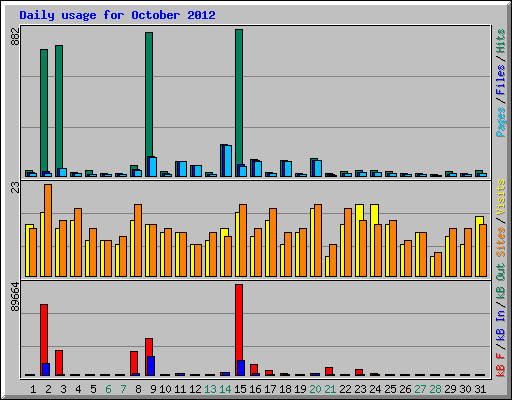512x400 pixels.
Task: Click day 29 on the date axis
Action: pyautogui.click(x=450, y=389)
